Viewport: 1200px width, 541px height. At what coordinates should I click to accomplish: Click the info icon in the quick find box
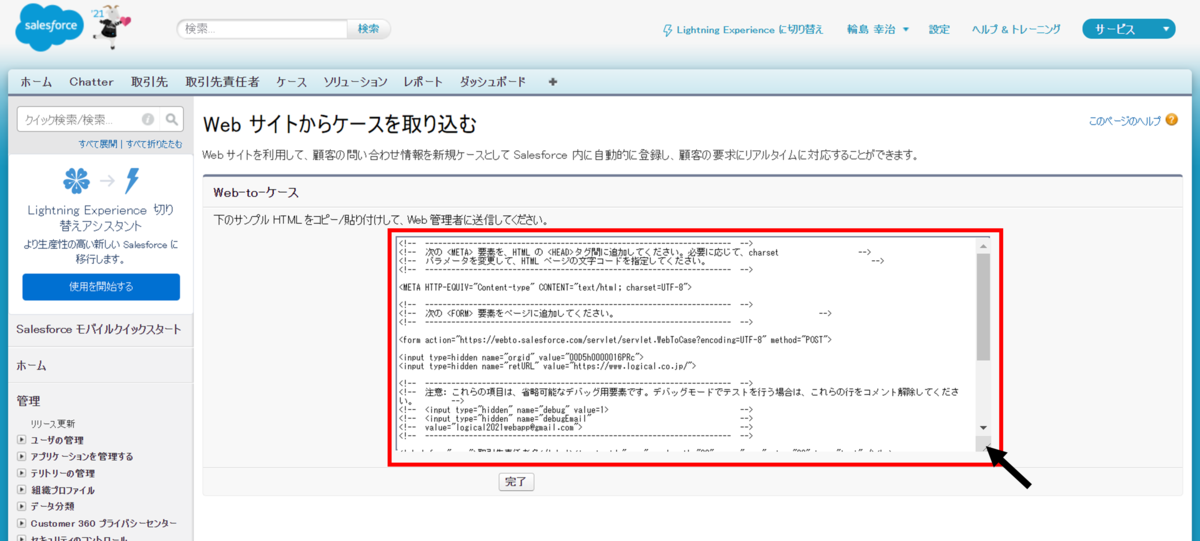pyautogui.click(x=148, y=119)
